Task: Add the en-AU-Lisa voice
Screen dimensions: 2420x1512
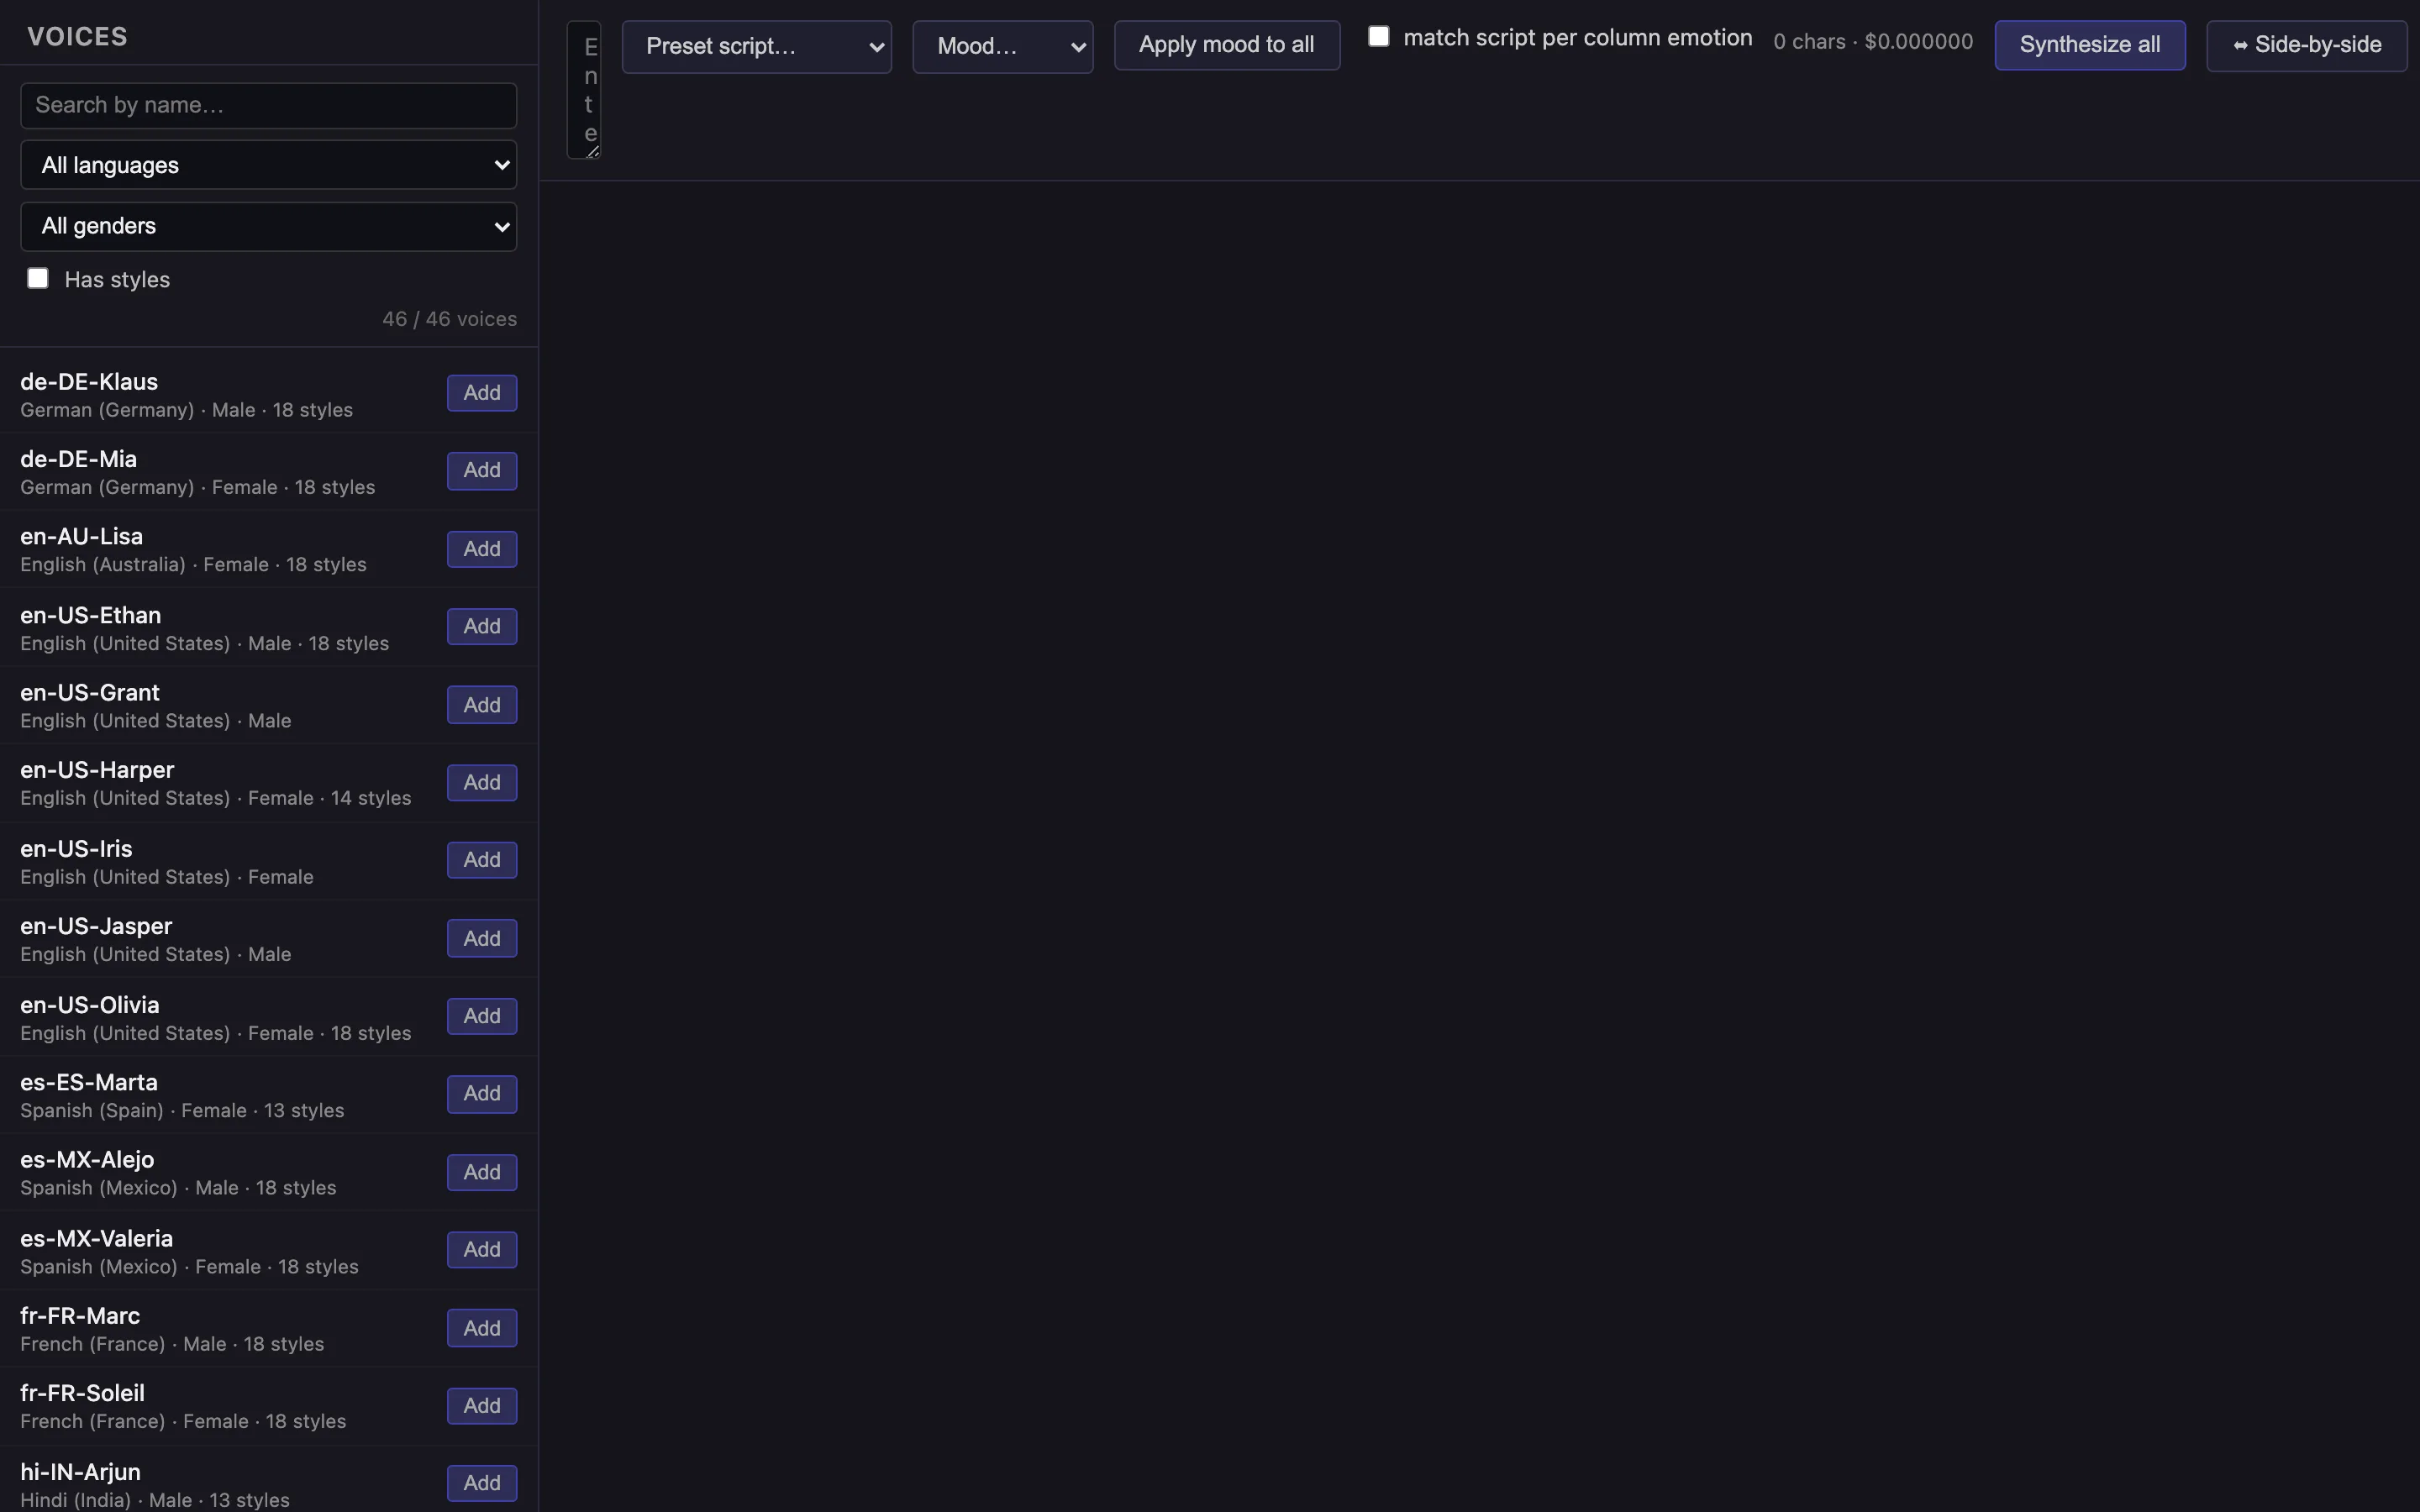Action: coord(481,549)
